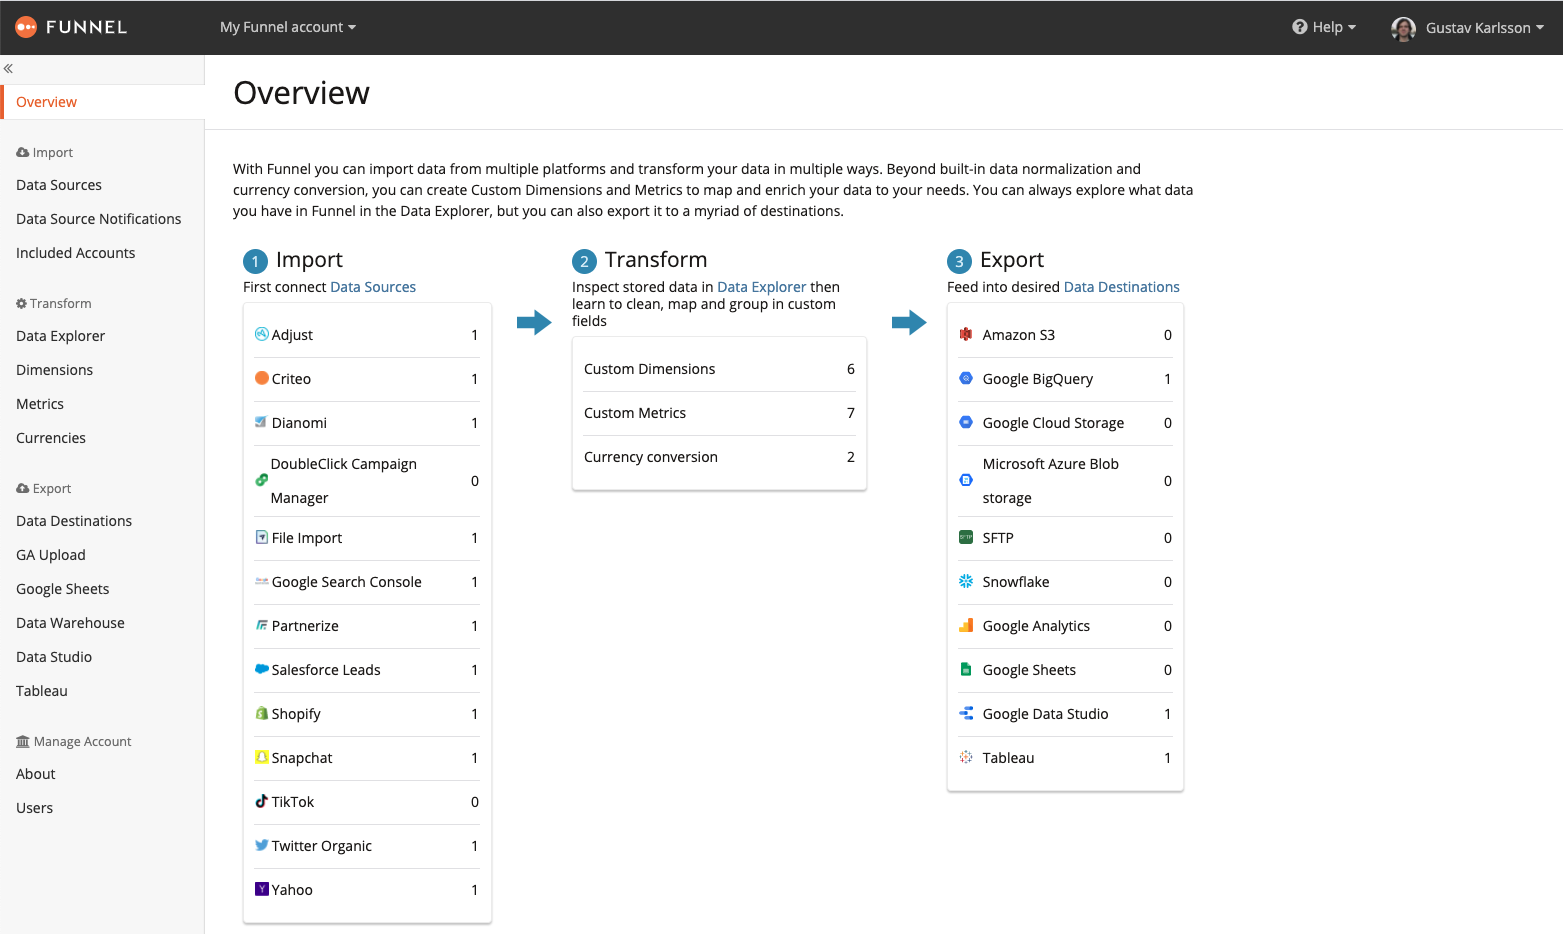Open Data Destinations in the sidebar
This screenshot has height=934, width=1563.
tap(74, 521)
